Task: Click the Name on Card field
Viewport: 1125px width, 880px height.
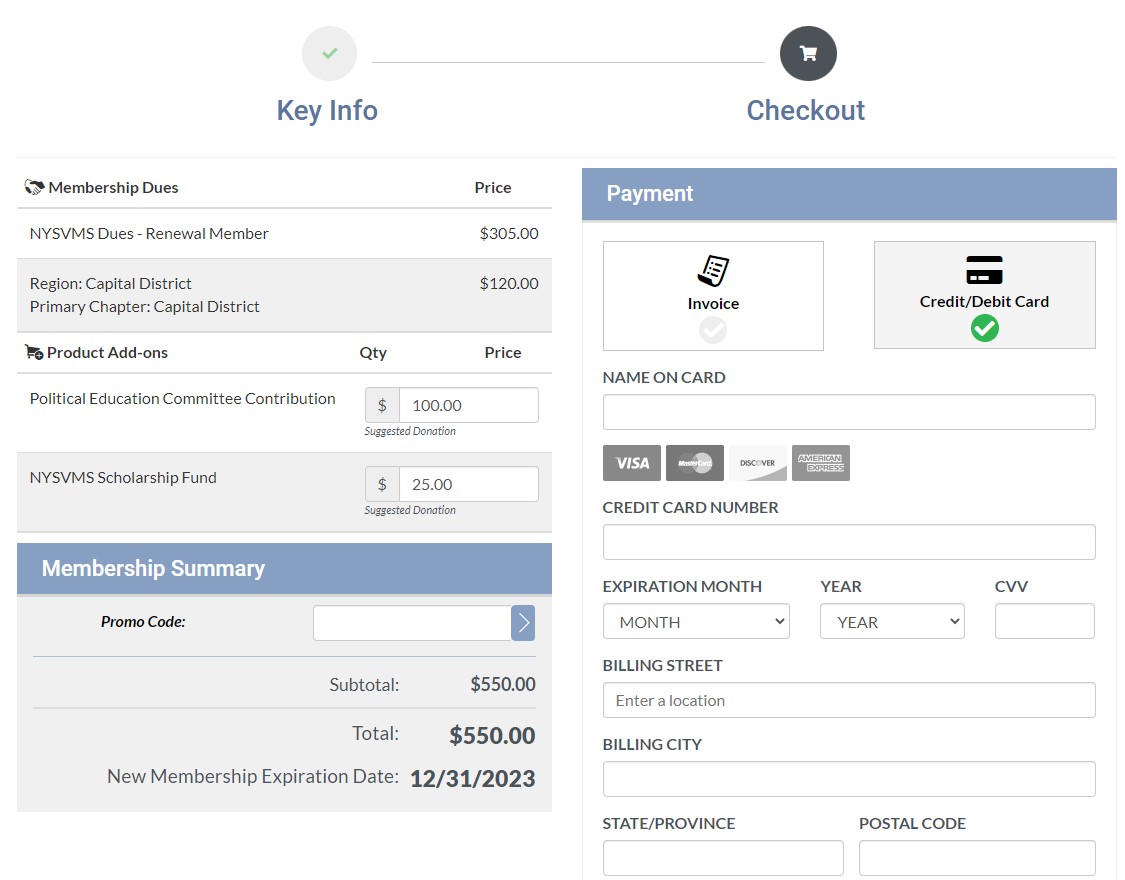Action: (x=849, y=412)
